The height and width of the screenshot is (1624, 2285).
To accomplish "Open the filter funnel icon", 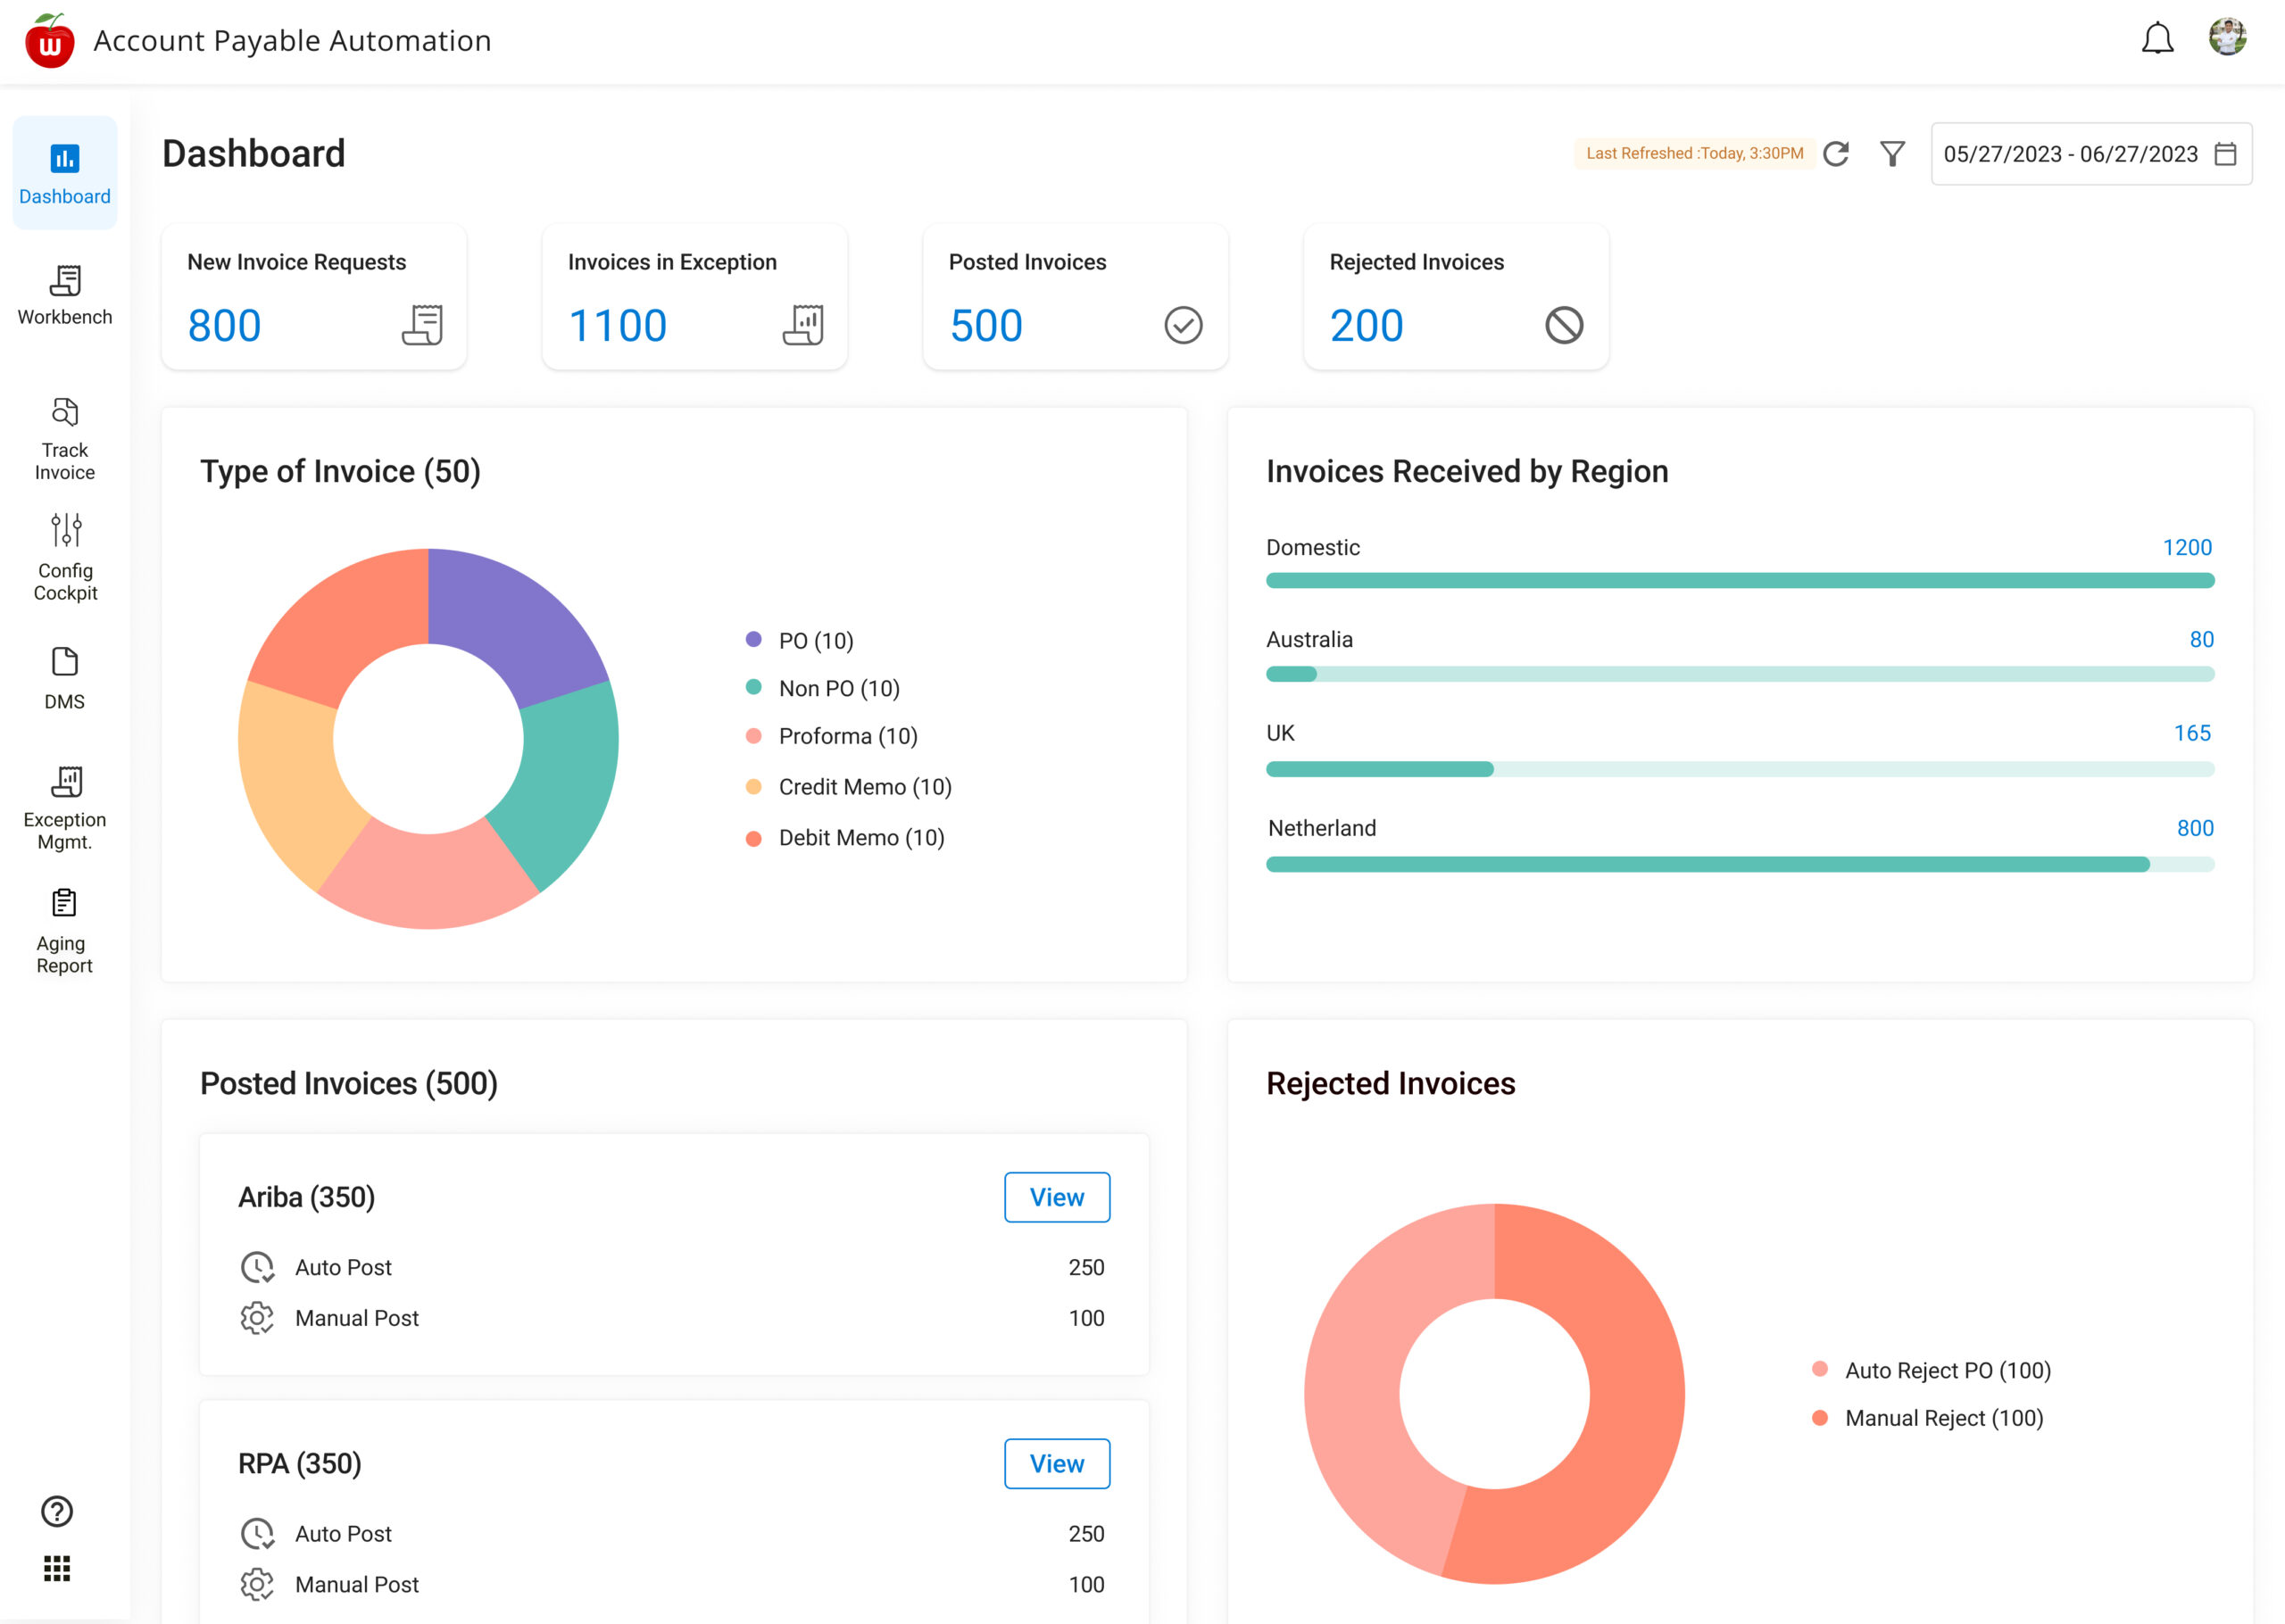I will tap(1892, 154).
